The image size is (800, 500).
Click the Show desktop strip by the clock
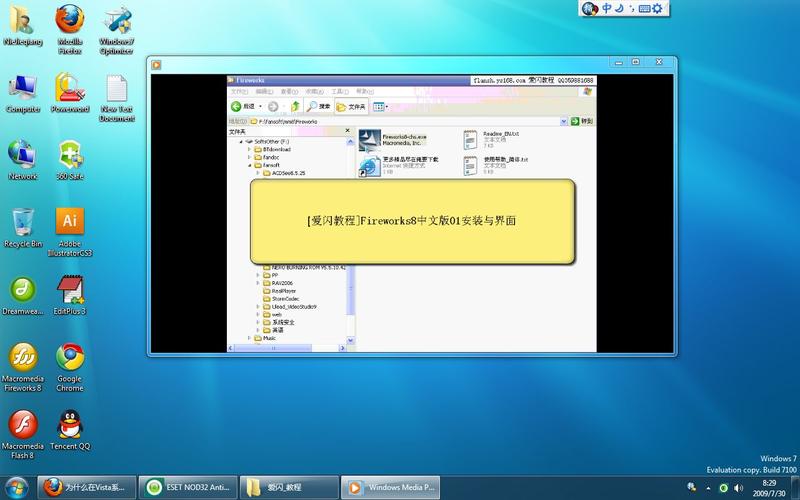click(796, 487)
